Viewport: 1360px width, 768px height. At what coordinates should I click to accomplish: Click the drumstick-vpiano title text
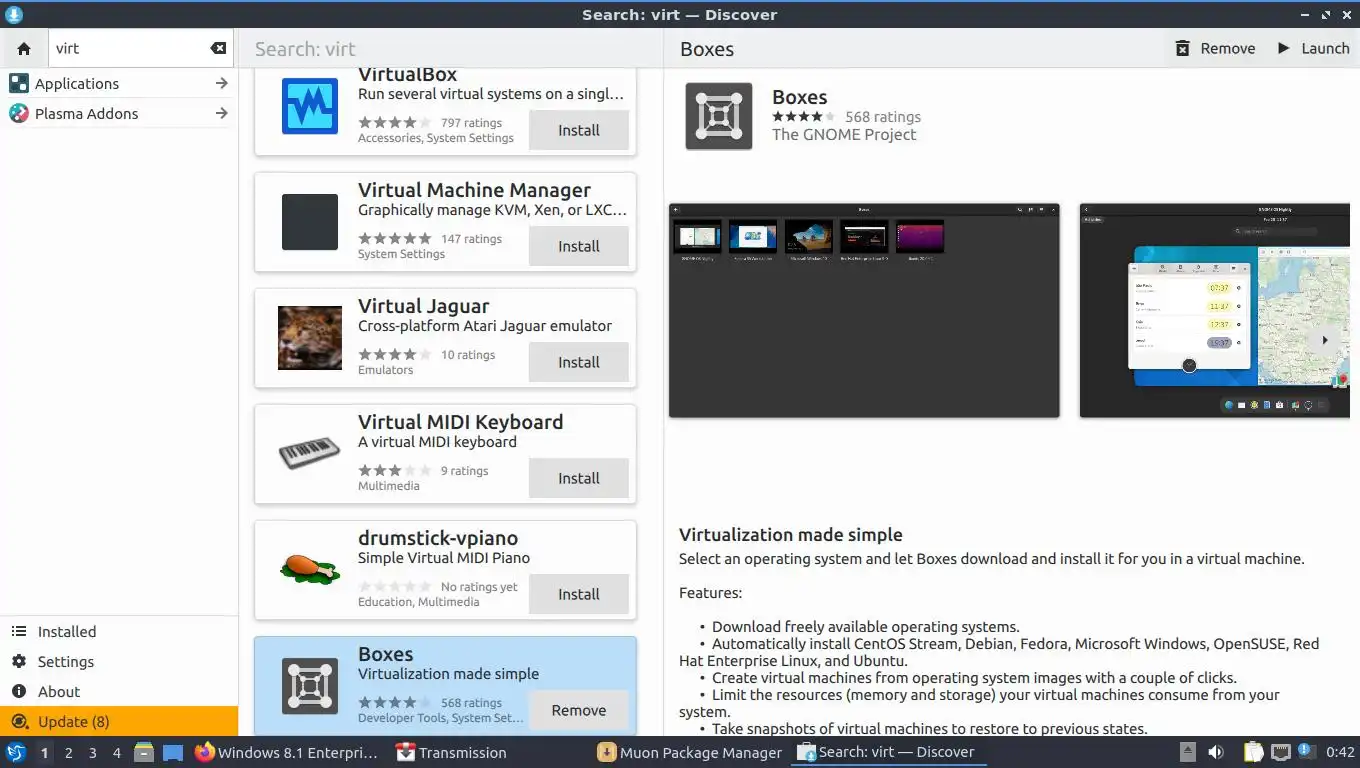point(438,538)
